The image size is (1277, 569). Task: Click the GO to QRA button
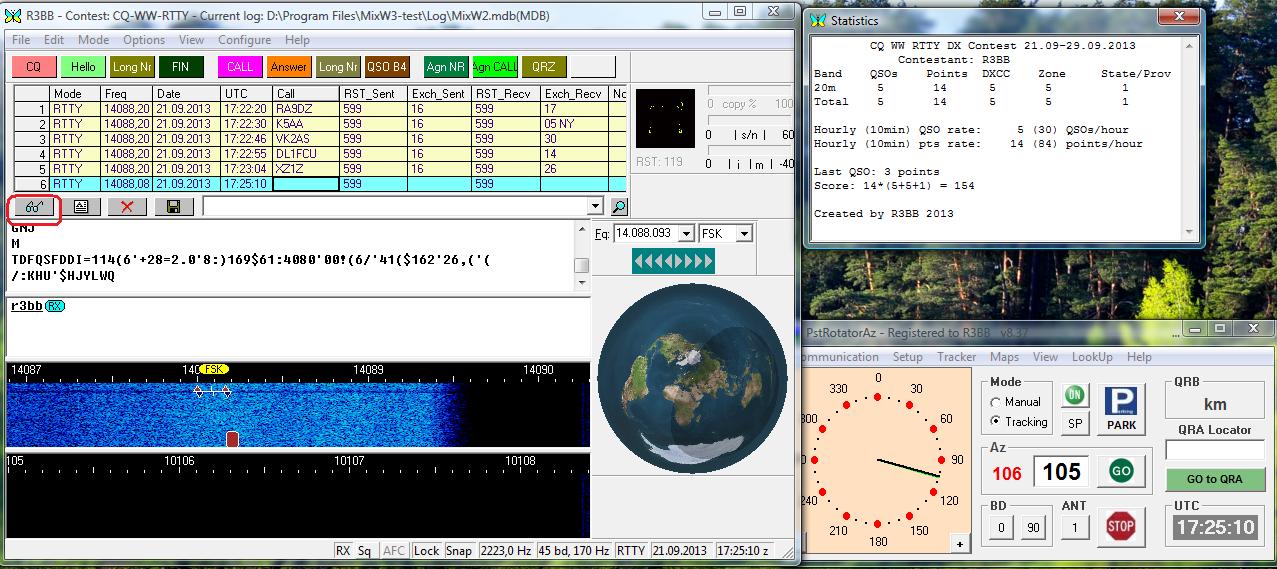click(1214, 479)
